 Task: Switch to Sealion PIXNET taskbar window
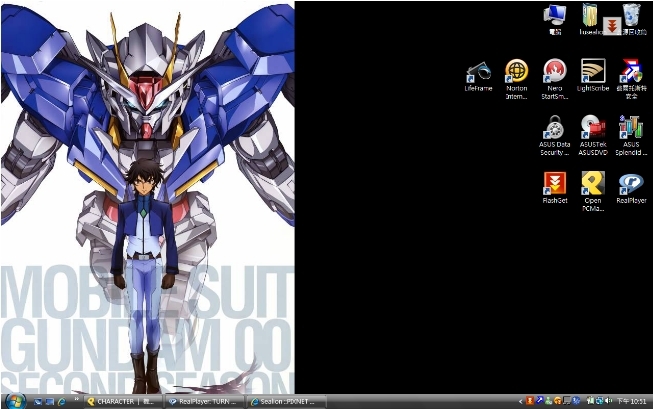(287, 402)
